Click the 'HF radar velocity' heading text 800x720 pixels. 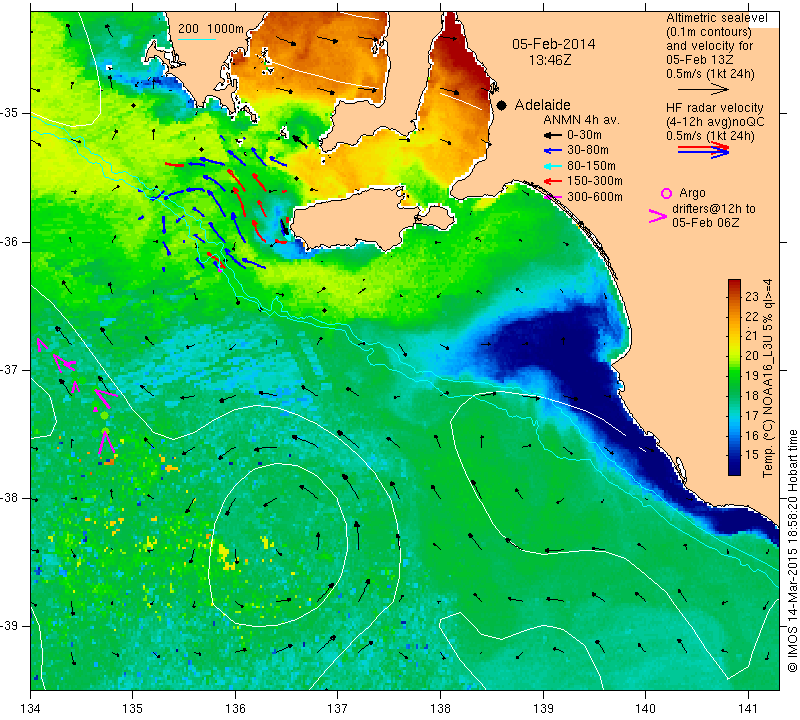coord(715,108)
